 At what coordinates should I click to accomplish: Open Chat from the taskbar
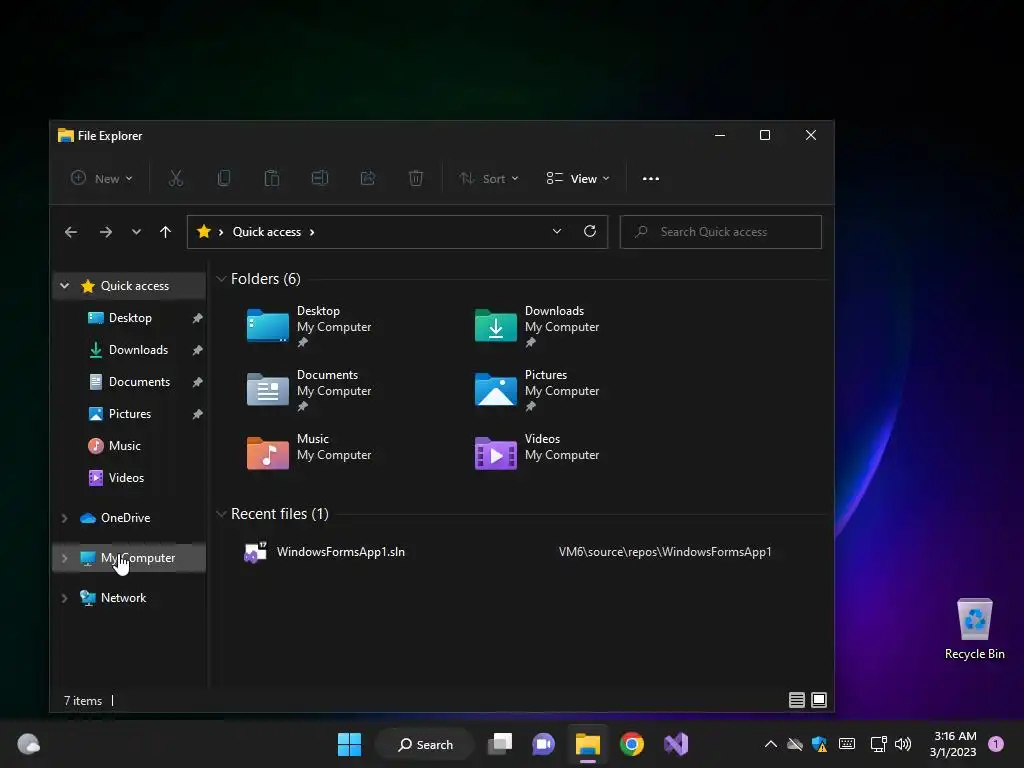coord(543,744)
